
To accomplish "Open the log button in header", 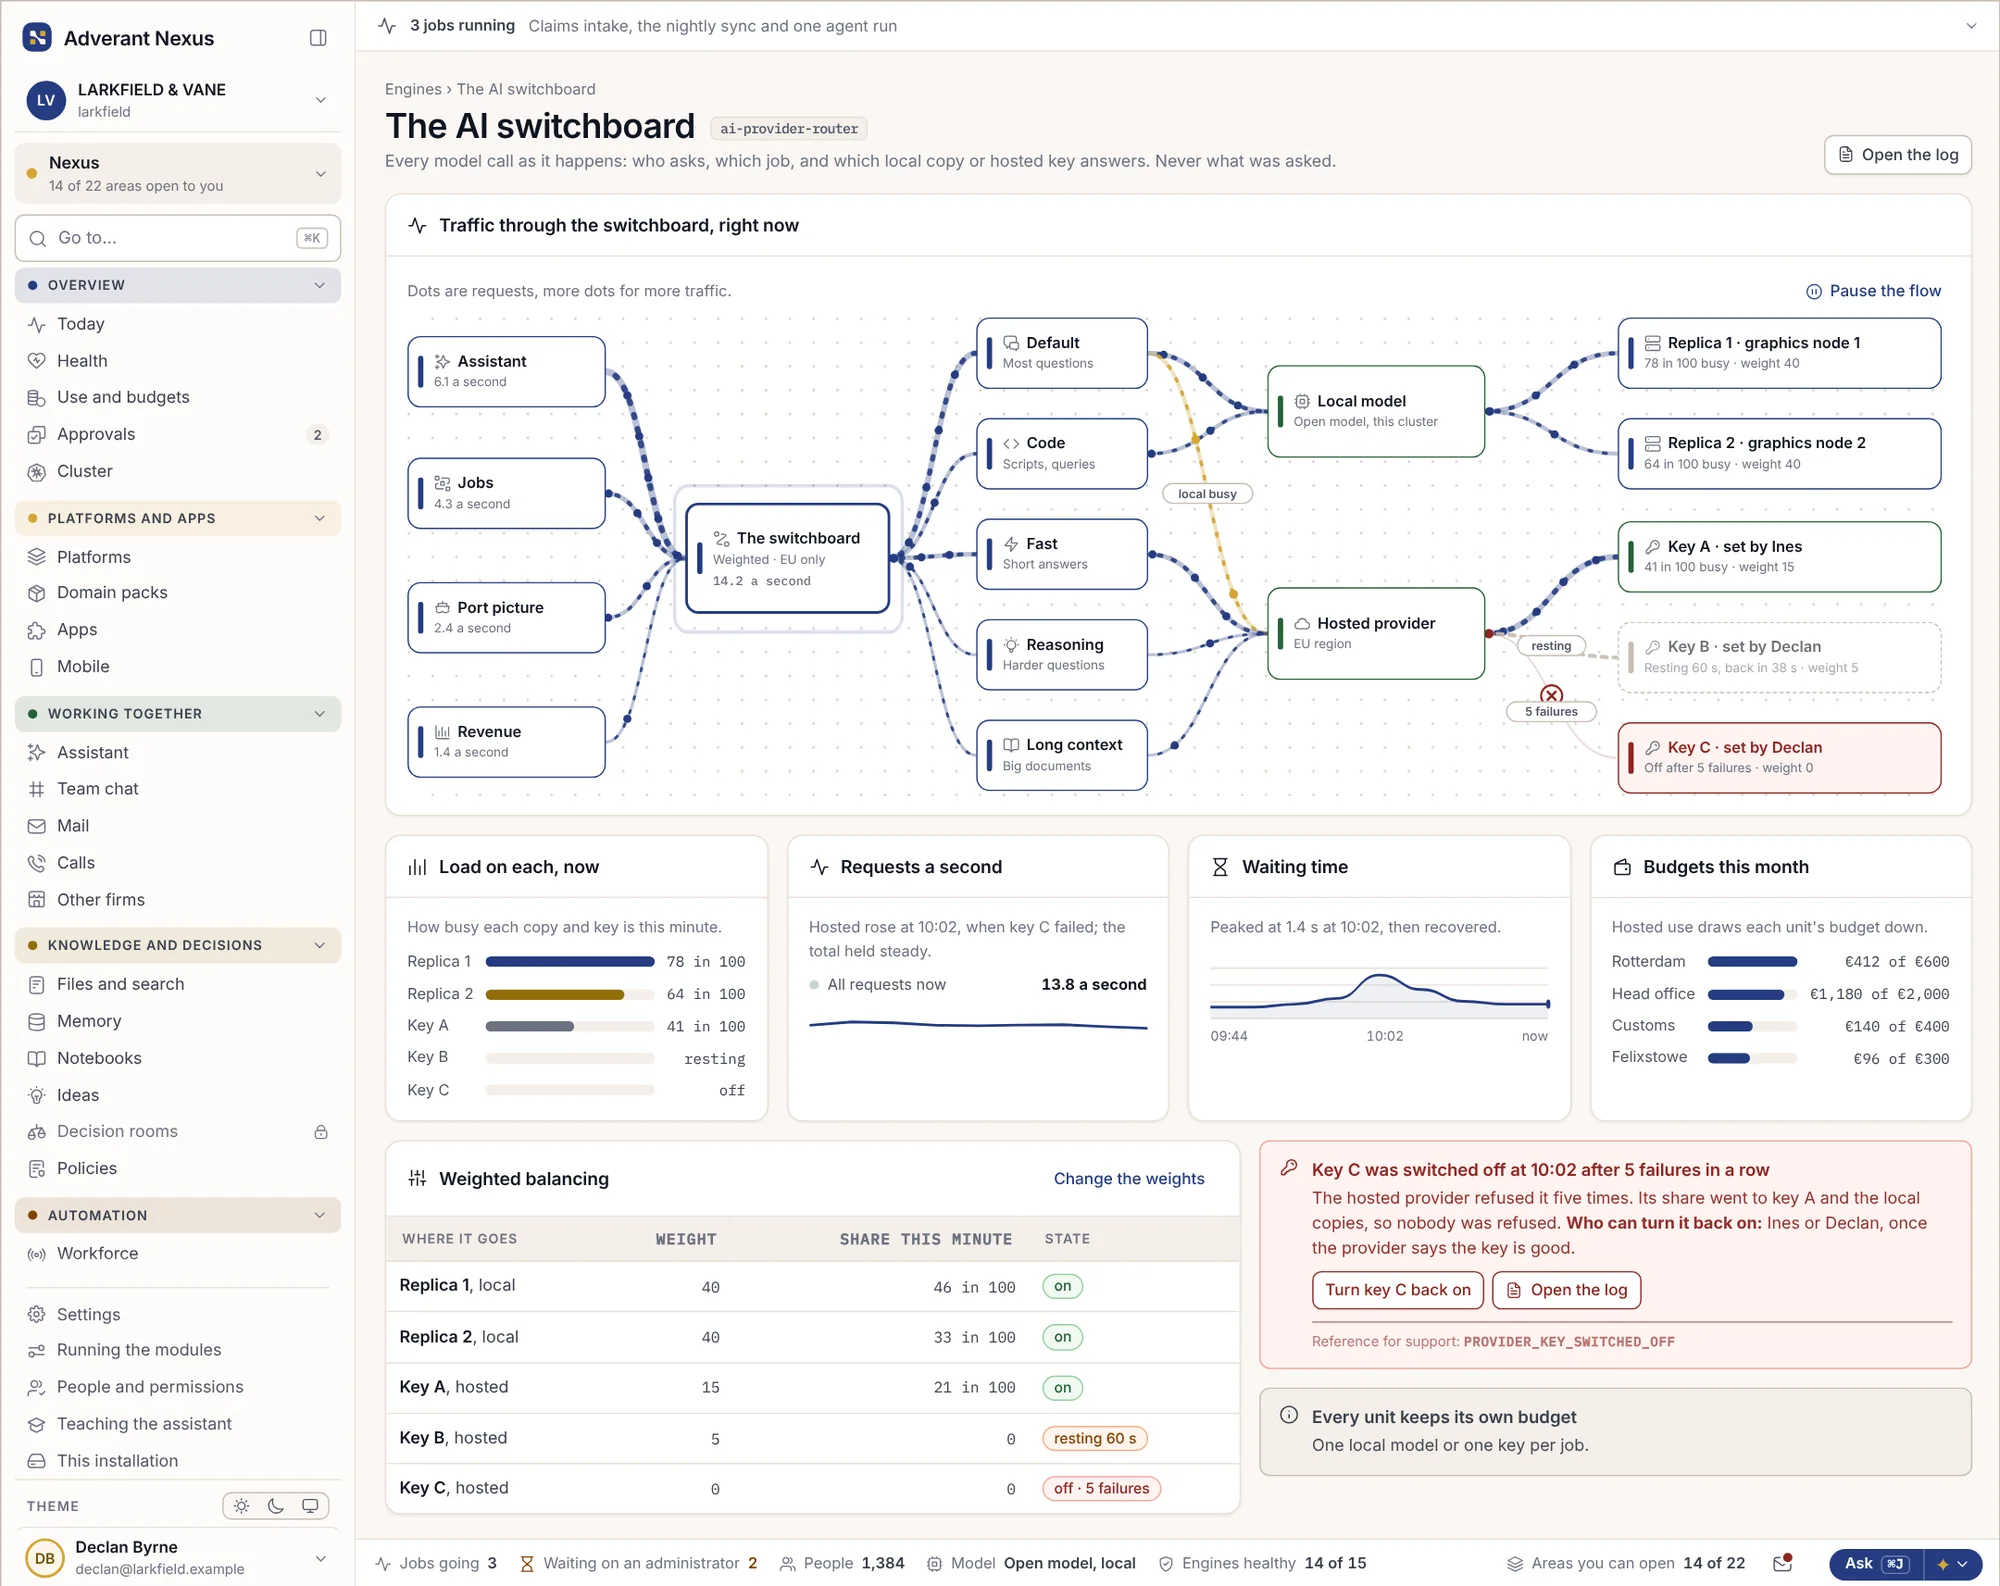I will point(1897,155).
